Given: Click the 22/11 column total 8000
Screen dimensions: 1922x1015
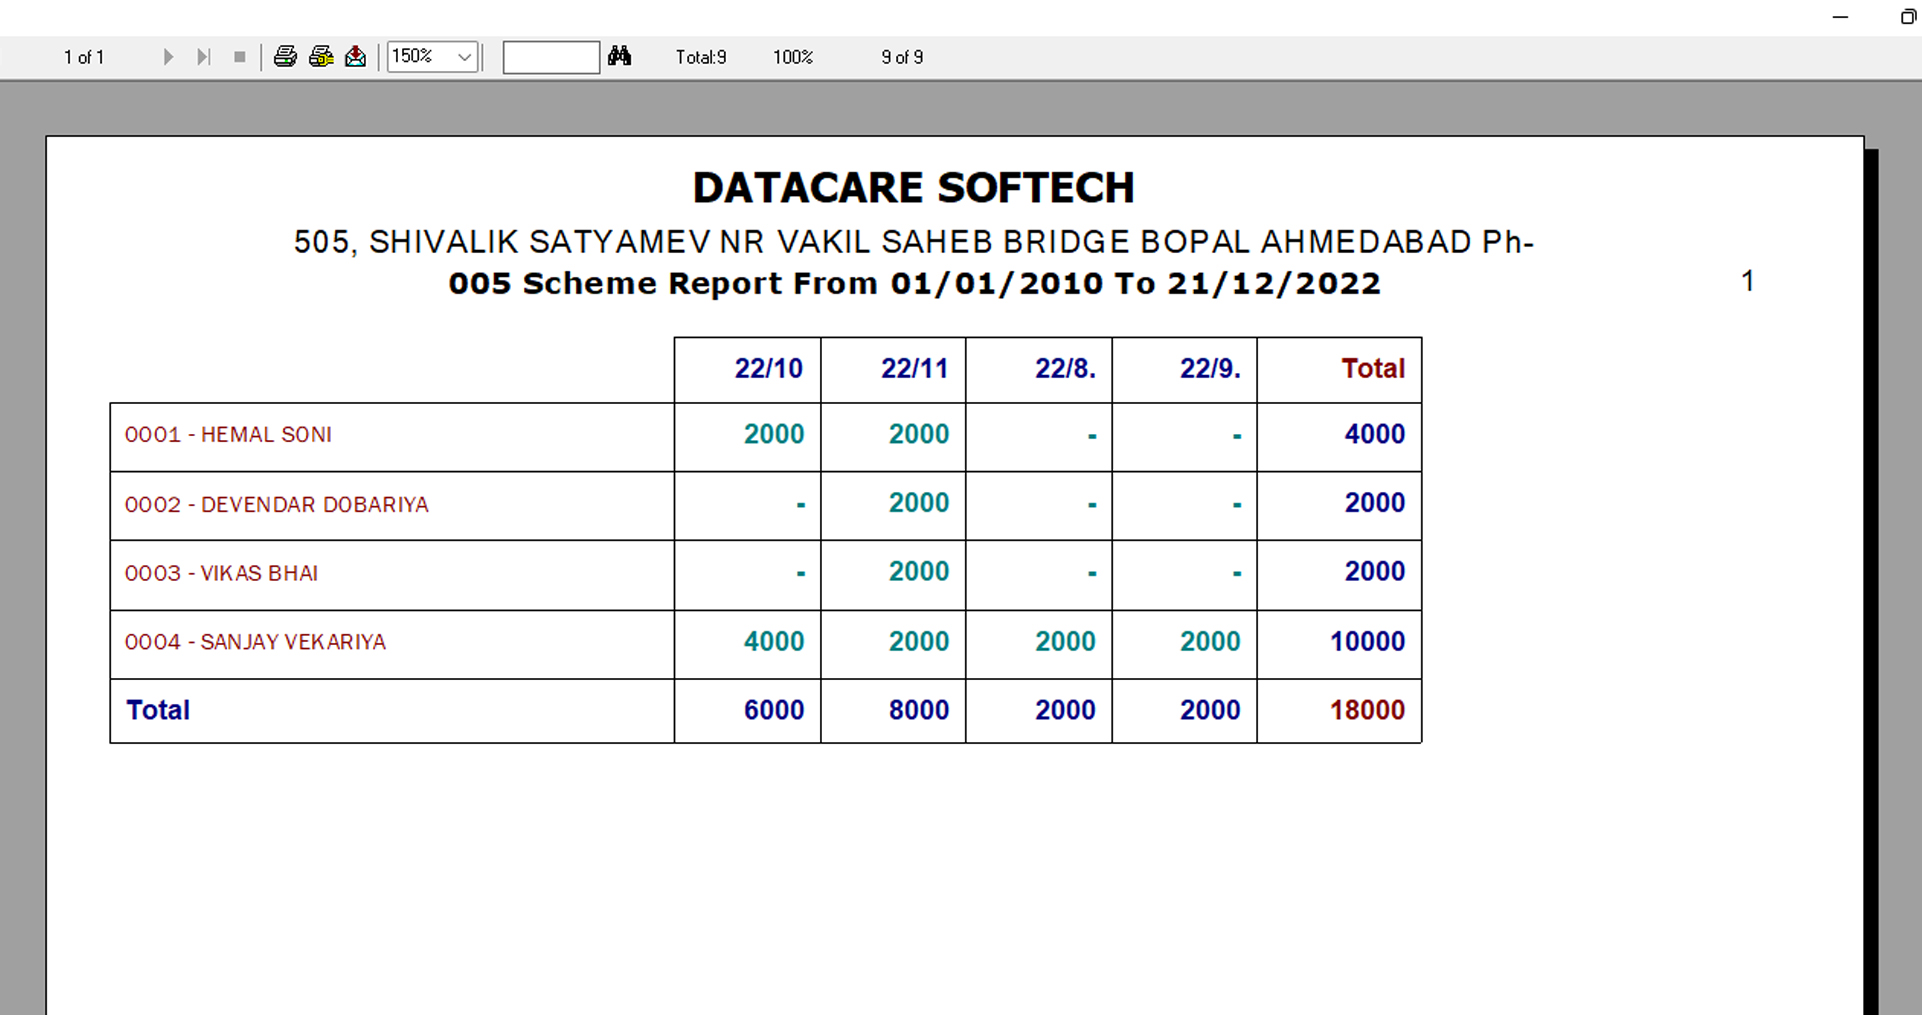Looking at the screenshot, I should [x=919, y=710].
